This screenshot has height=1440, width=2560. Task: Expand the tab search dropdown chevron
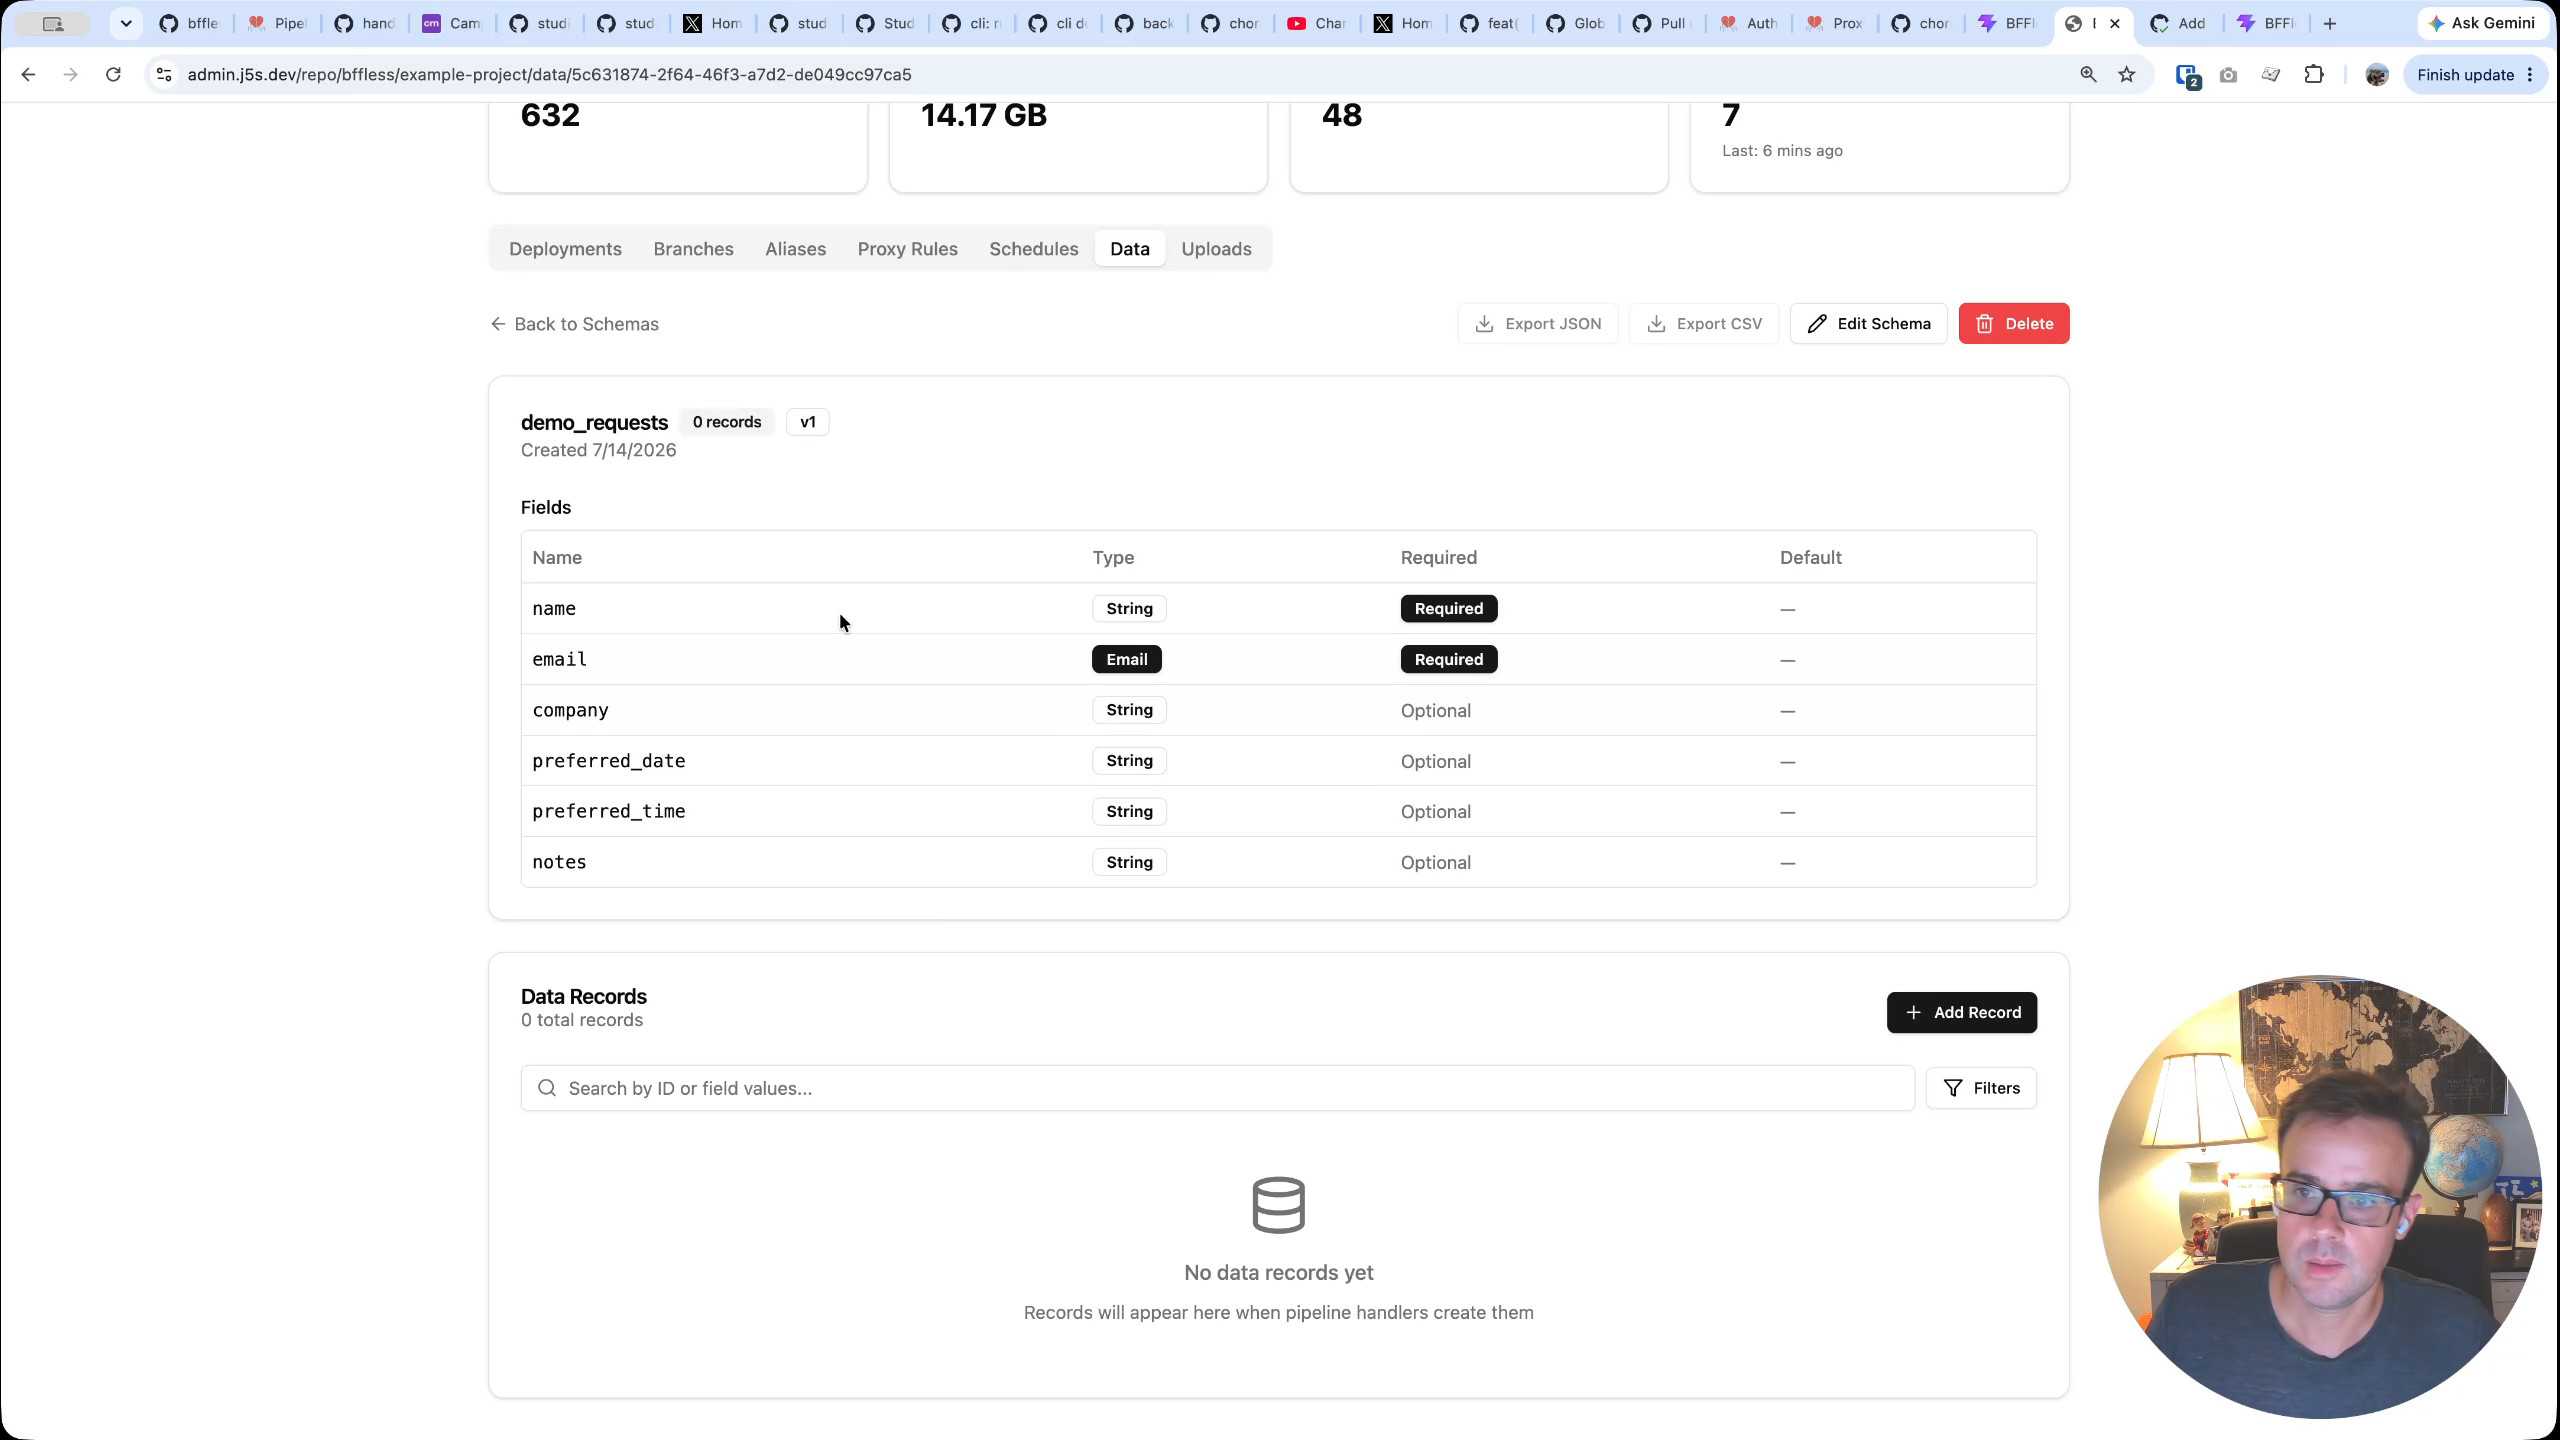(126, 23)
